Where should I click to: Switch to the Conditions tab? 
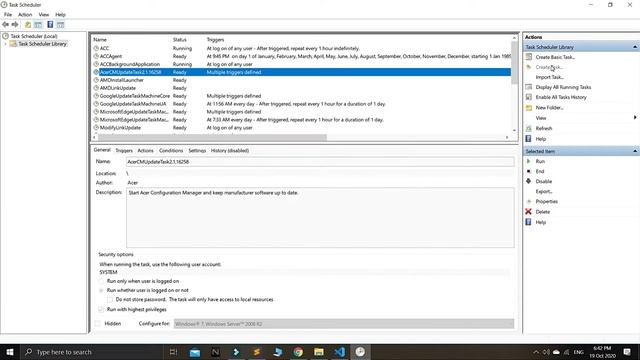[171, 151]
